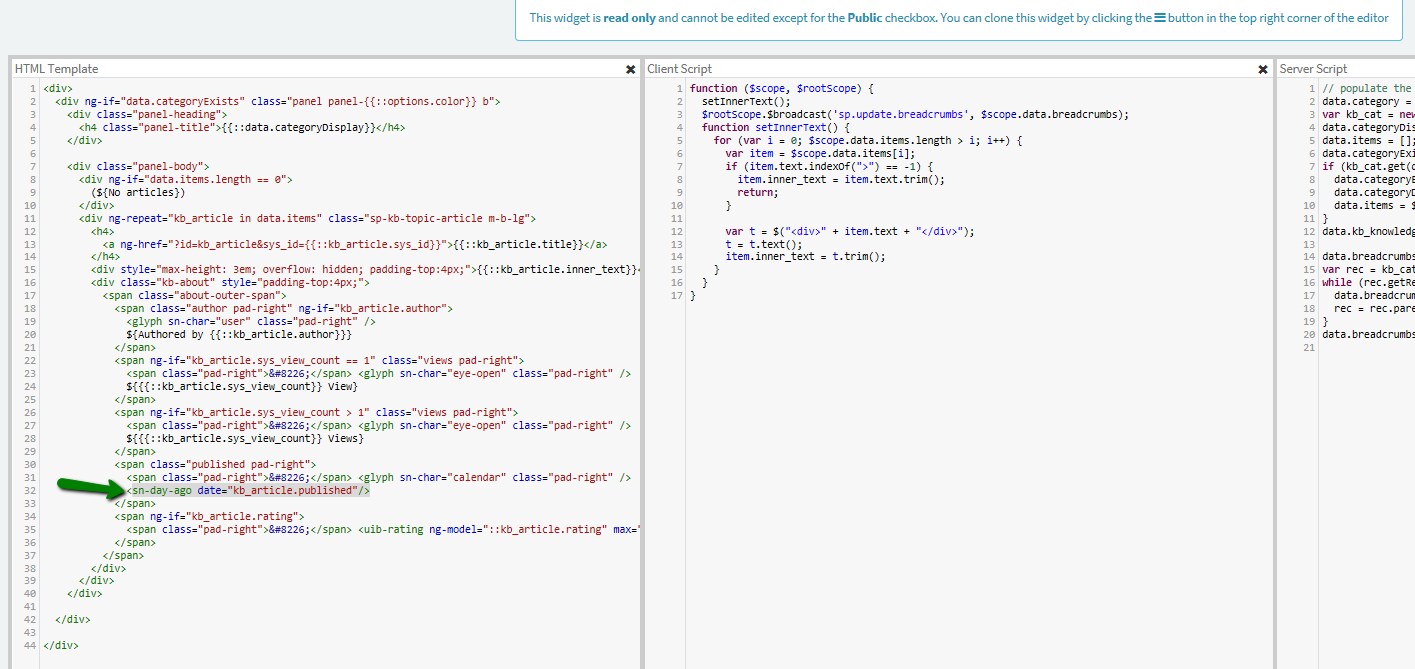
Task: Click the '${No articles}' line
Action: 138,192
